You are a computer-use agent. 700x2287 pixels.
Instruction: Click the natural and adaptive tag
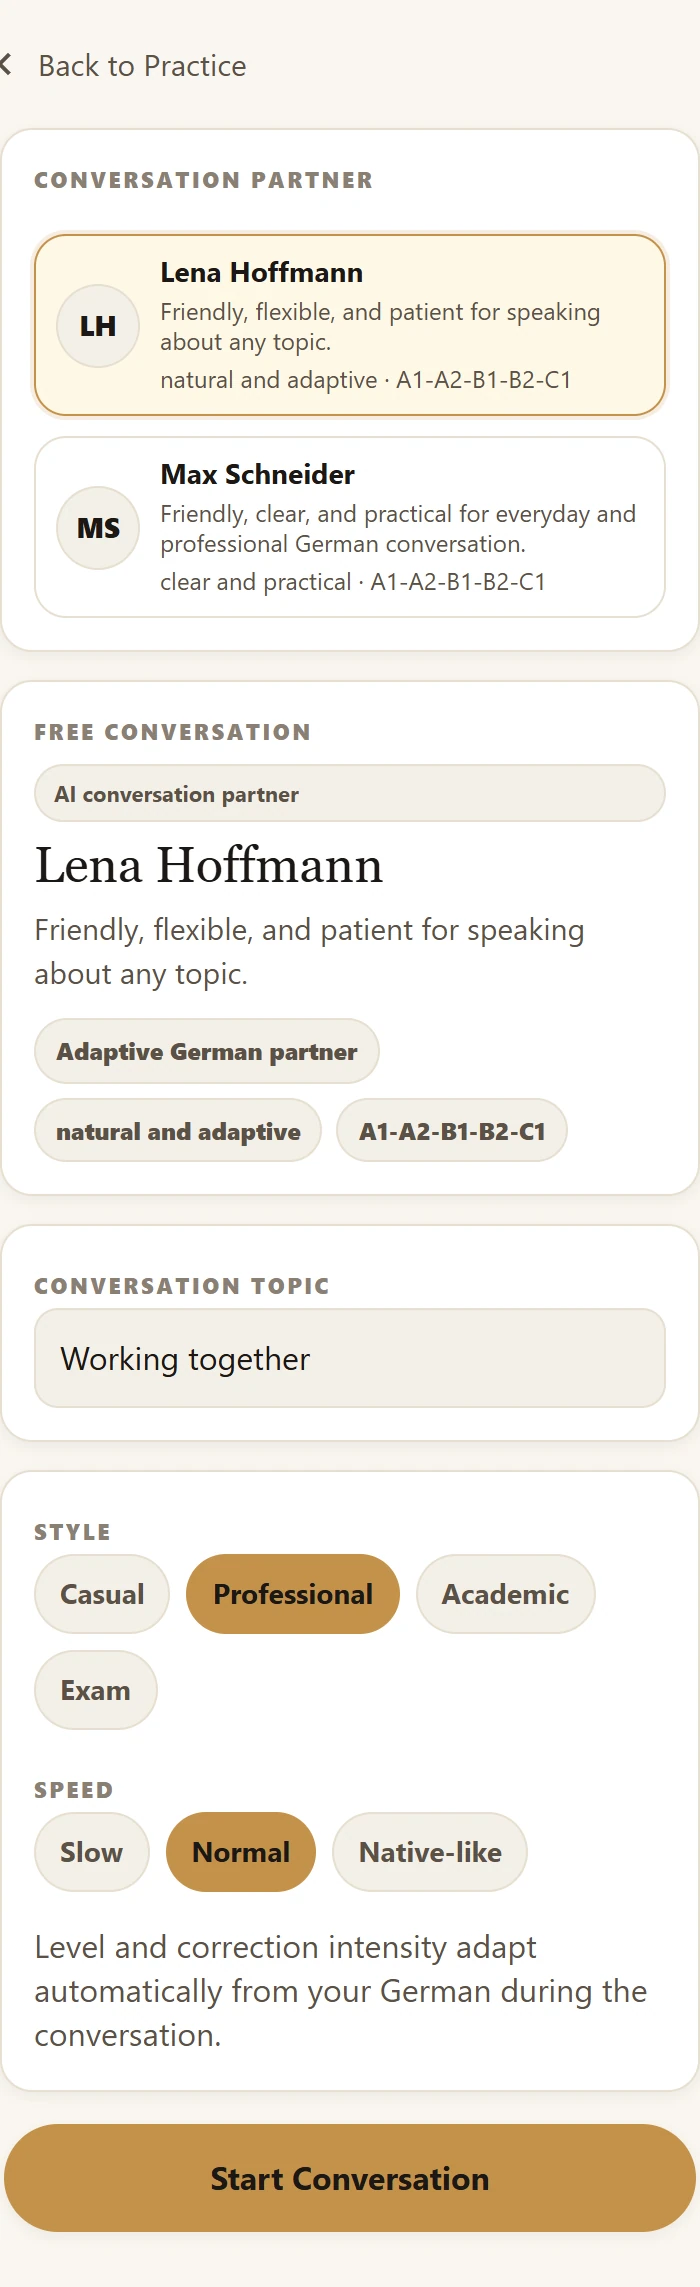(178, 1131)
